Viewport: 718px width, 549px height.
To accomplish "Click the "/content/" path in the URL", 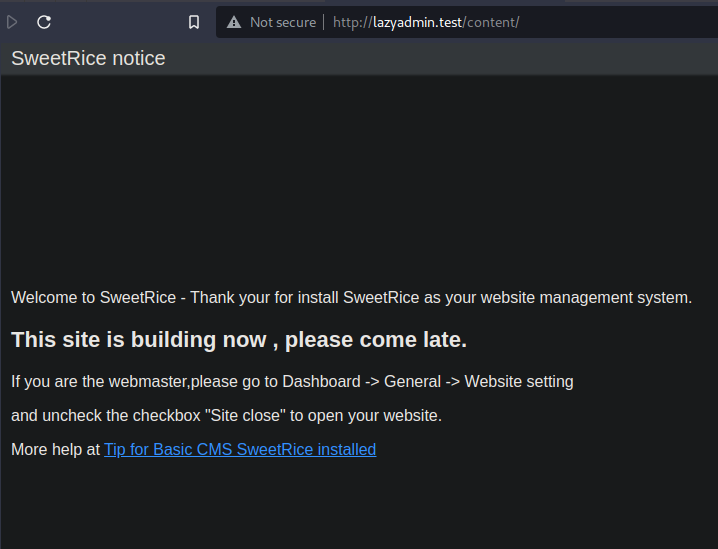I will click(x=491, y=22).
